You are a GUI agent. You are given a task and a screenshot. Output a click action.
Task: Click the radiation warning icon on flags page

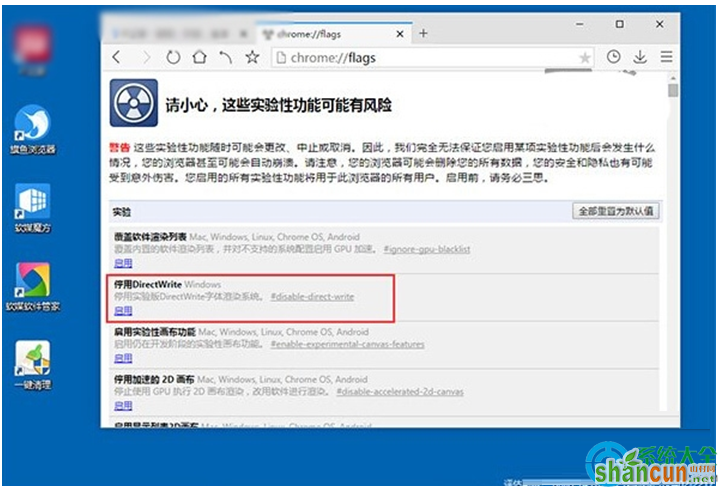[134, 103]
